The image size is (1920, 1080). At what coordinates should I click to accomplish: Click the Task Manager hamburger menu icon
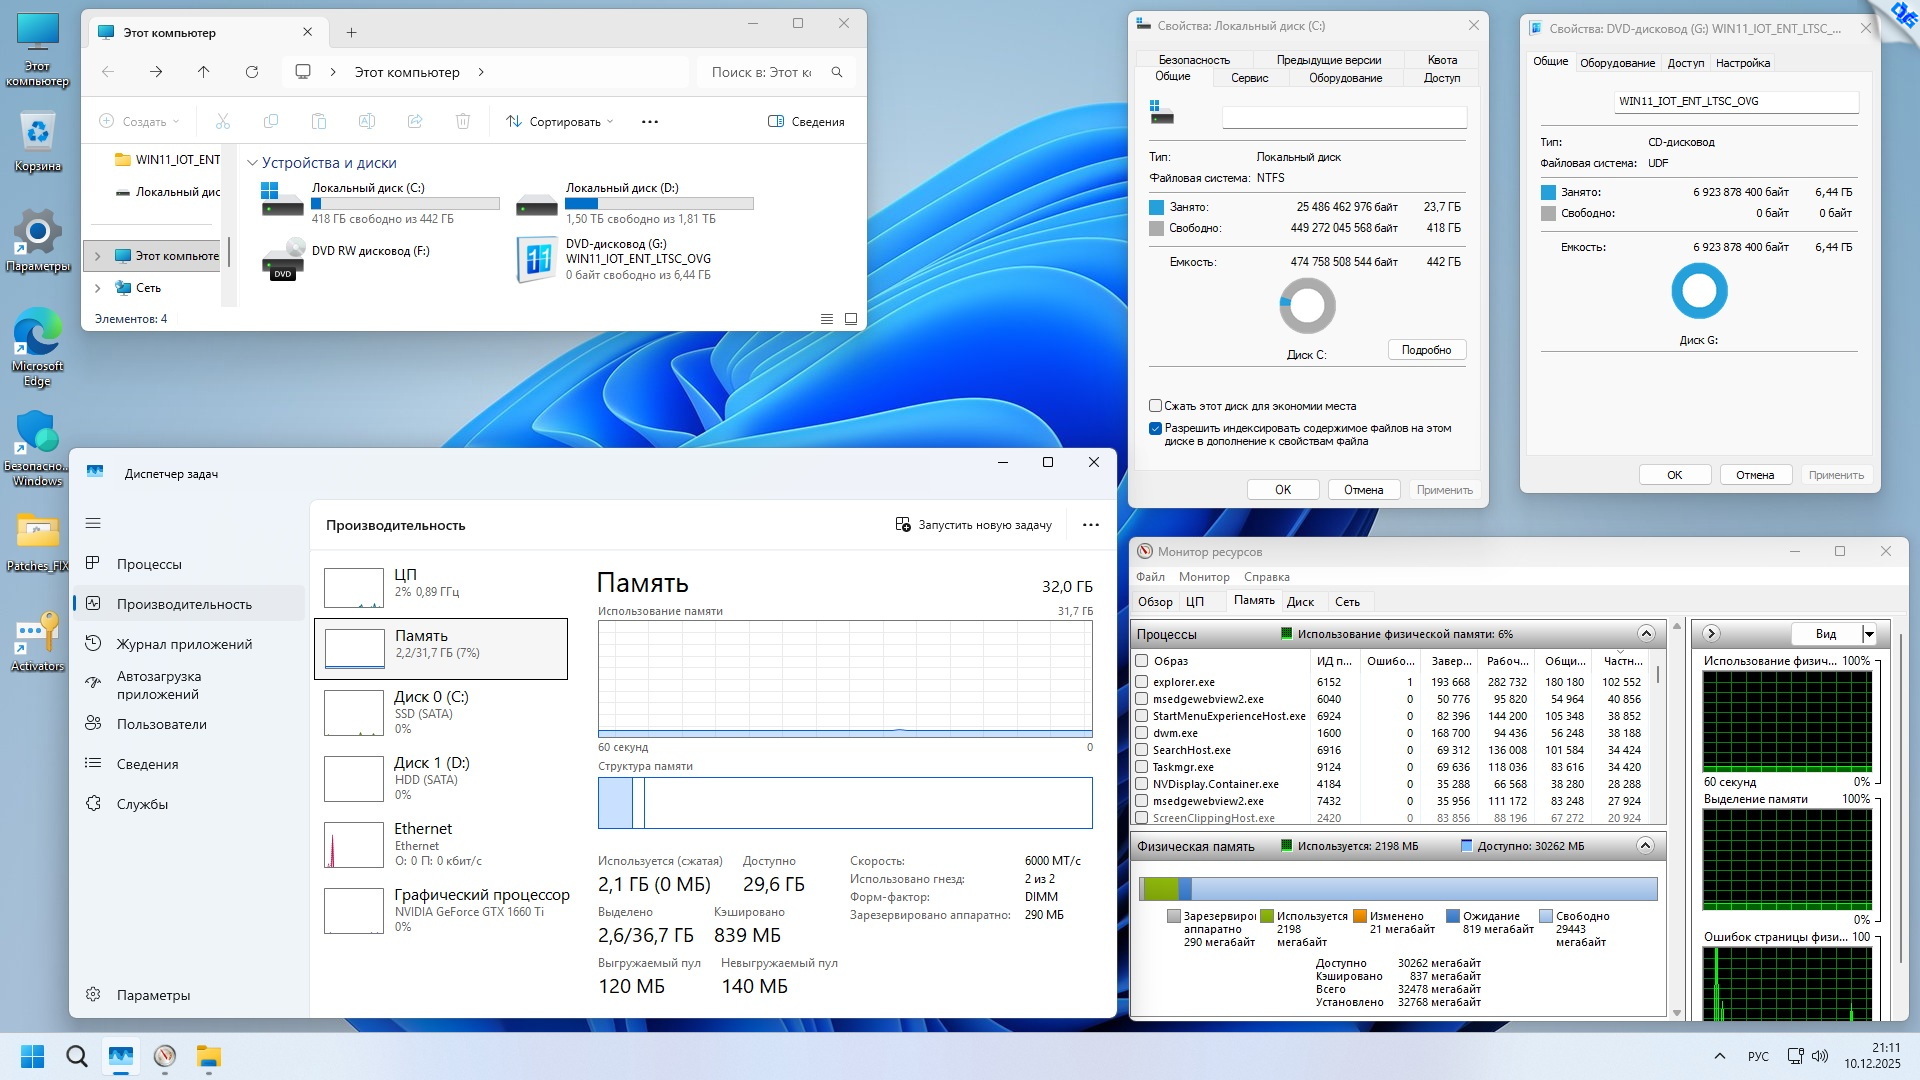click(x=94, y=523)
